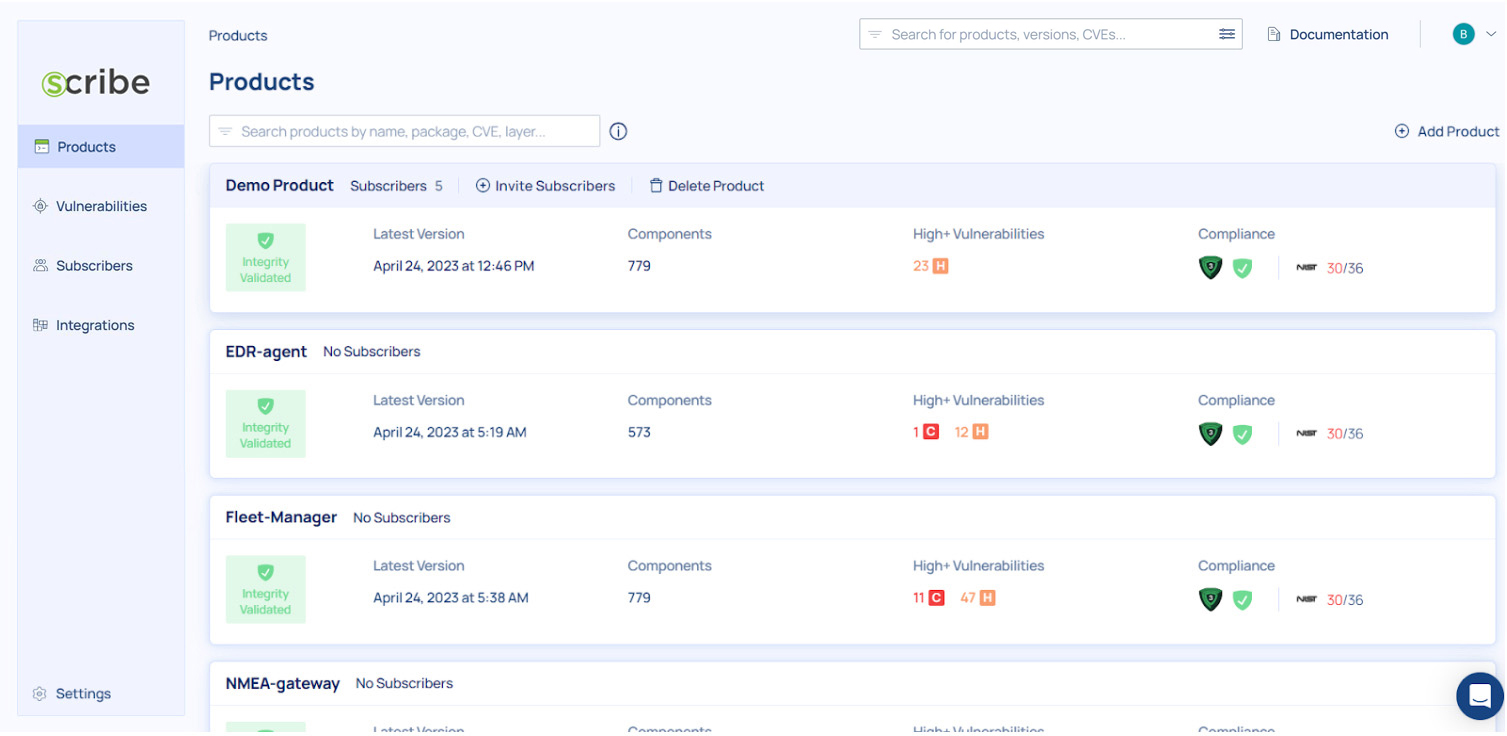
Task: Click EDR-agent green check shield icon
Action: click(x=1243, y=434)
